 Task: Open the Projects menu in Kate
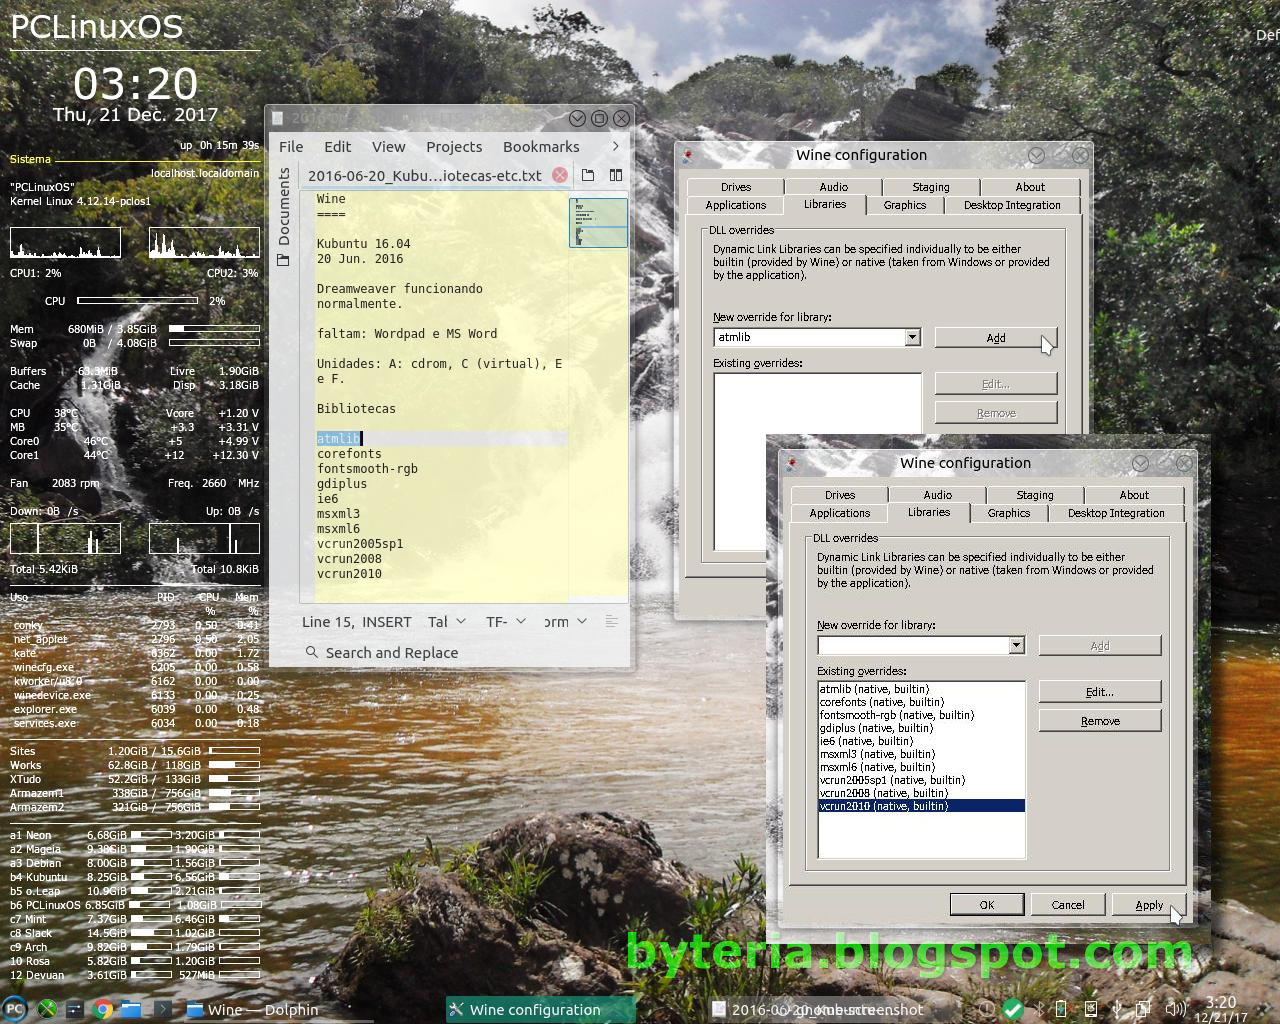(454, 146)
